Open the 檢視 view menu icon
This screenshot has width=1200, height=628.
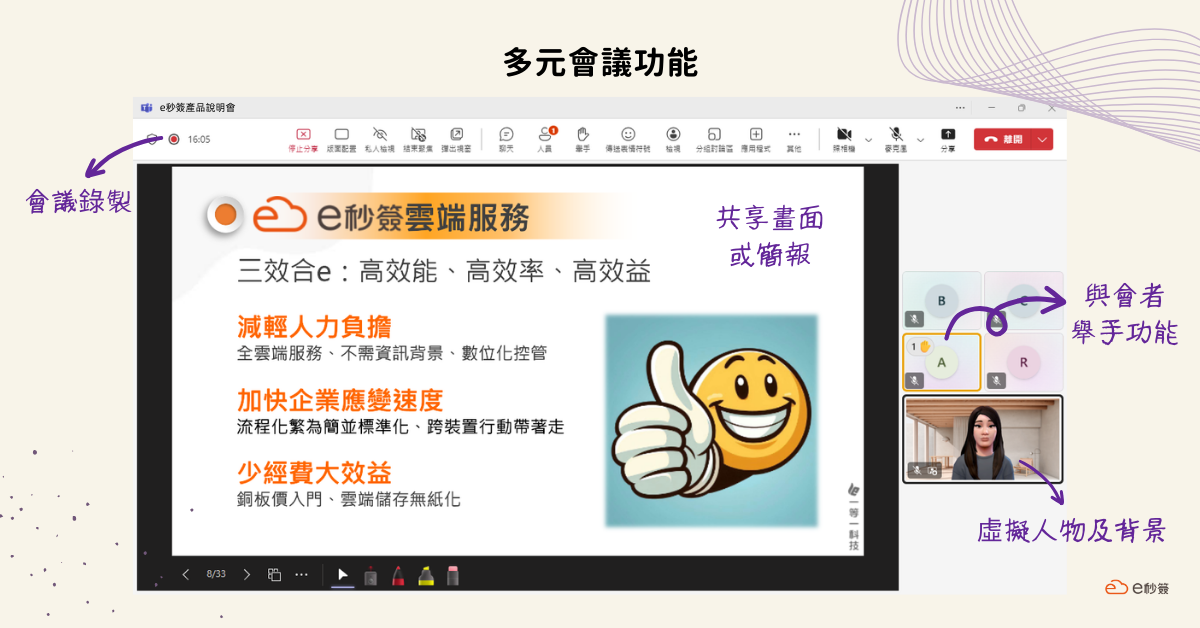pyautogui.click(x=673, y=134)
